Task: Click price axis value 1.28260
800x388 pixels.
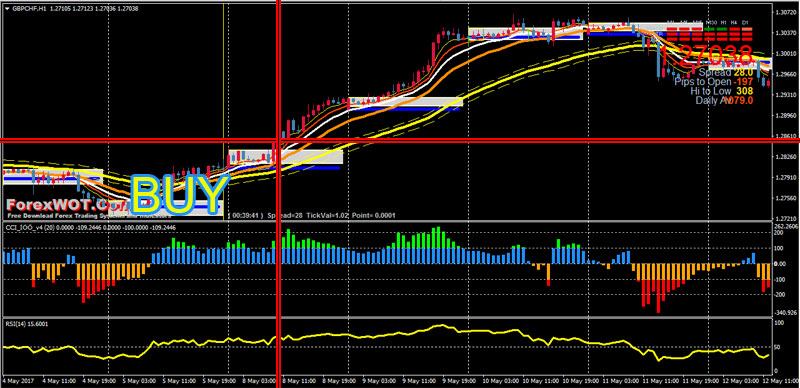Action: point(786,157)
